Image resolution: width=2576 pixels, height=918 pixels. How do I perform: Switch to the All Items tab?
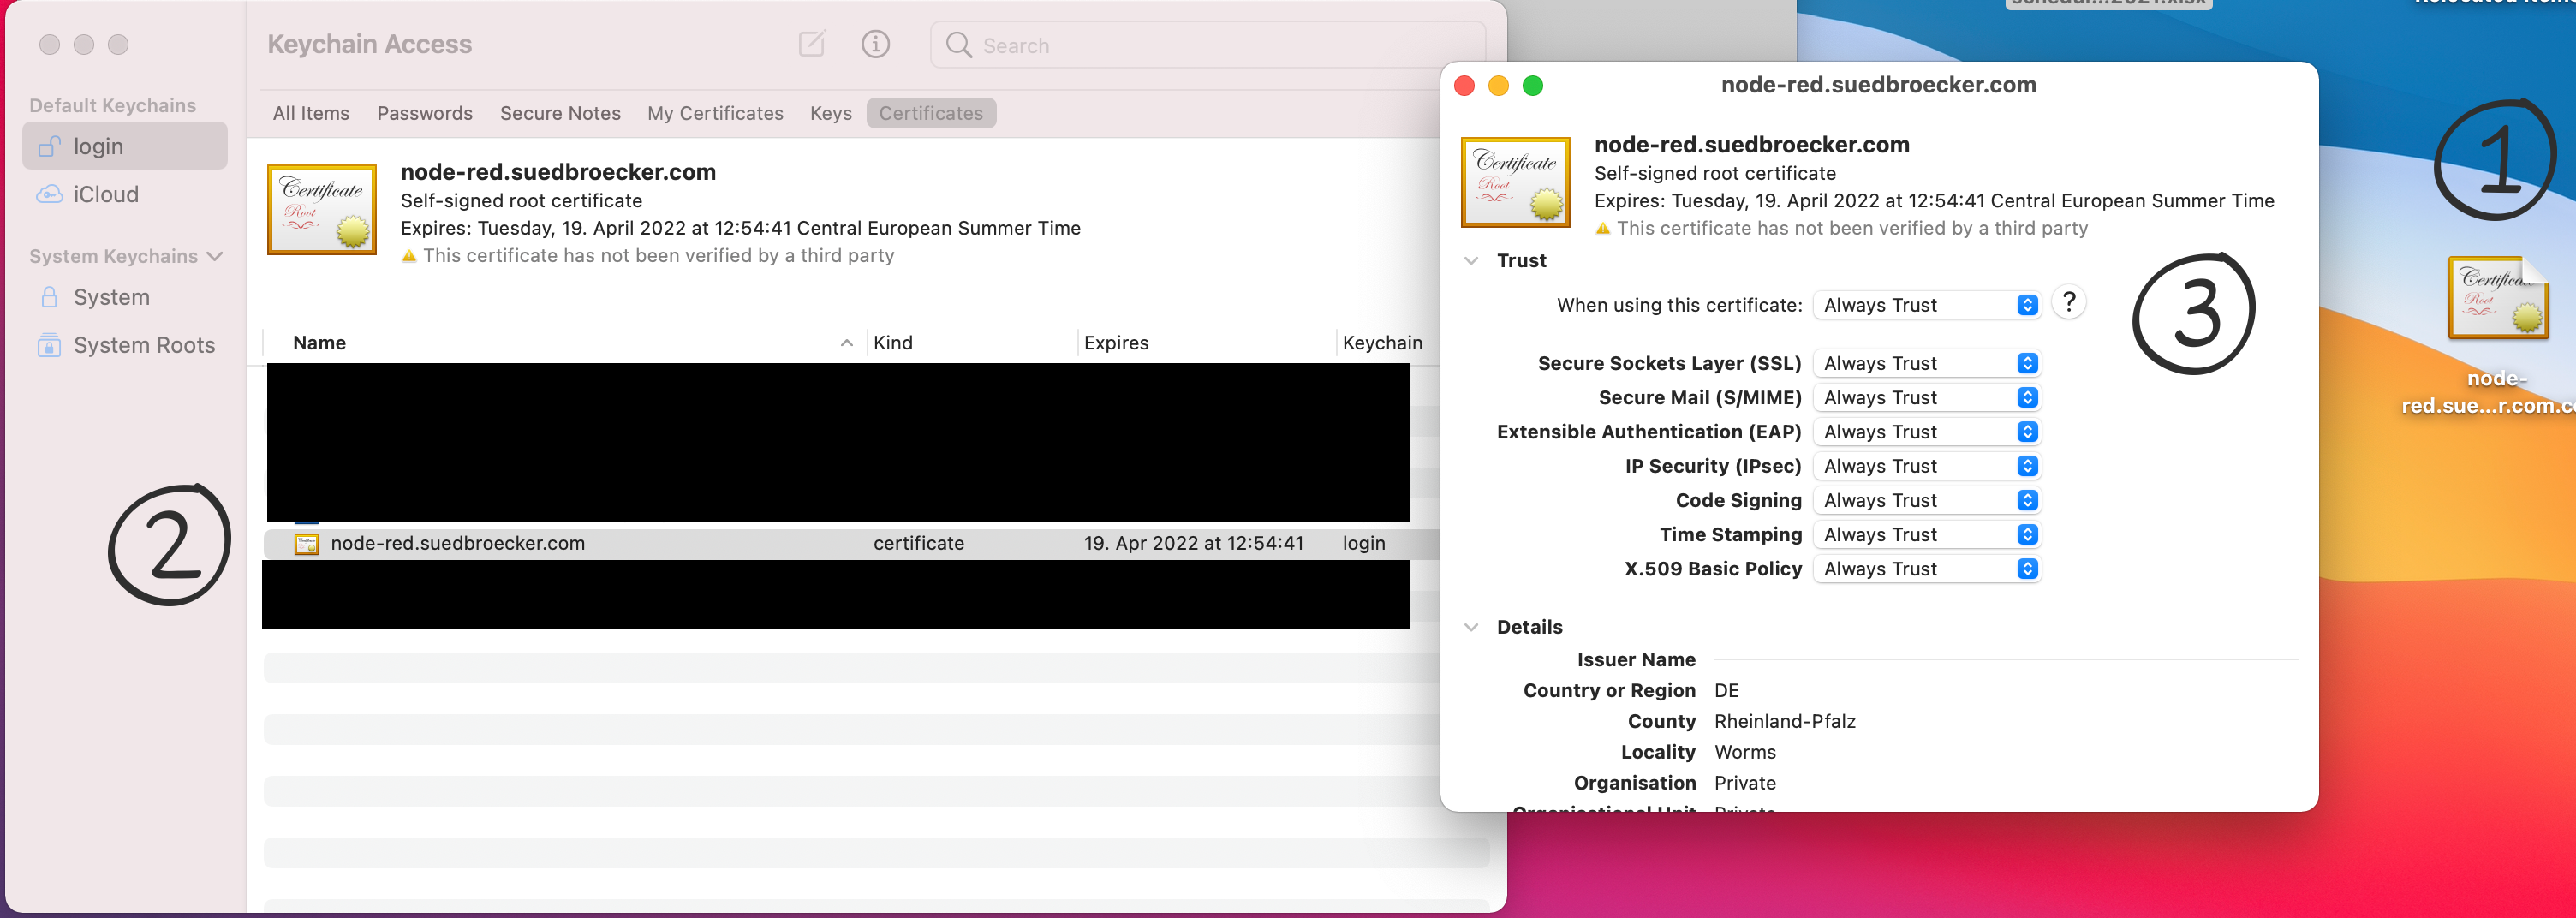tap(311, 113)
